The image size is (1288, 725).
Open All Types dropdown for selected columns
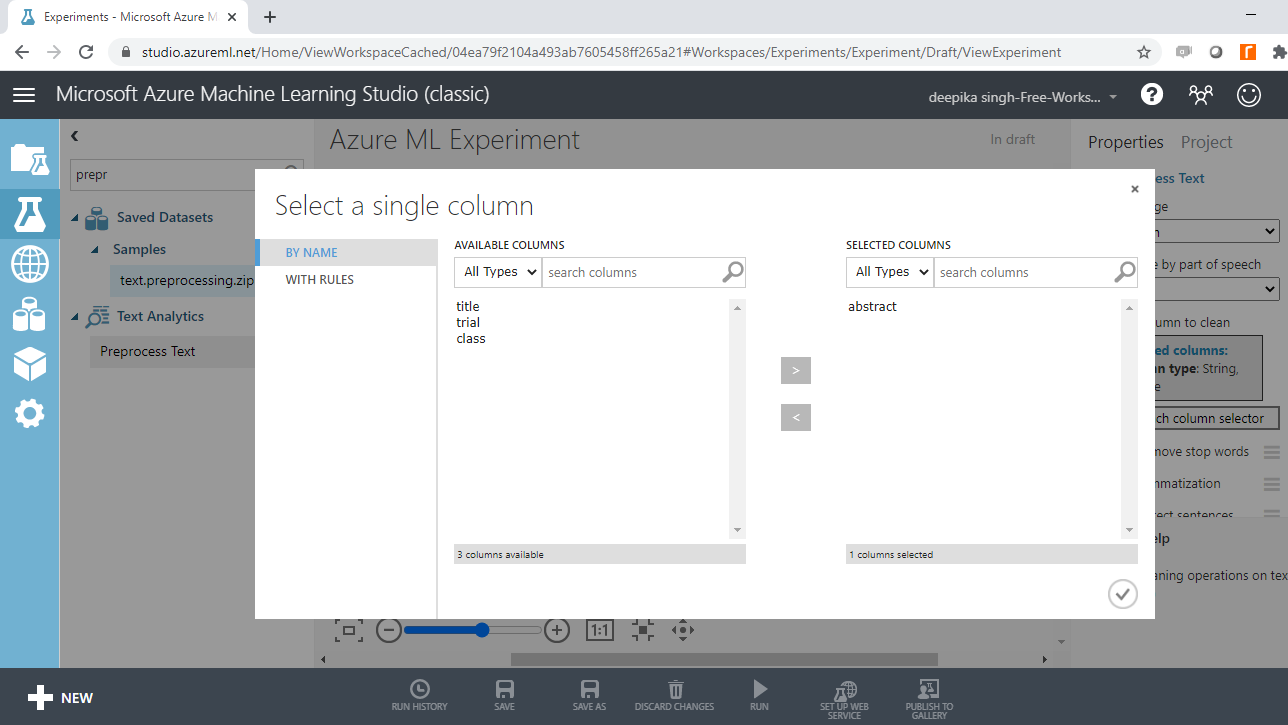[890, 272]
